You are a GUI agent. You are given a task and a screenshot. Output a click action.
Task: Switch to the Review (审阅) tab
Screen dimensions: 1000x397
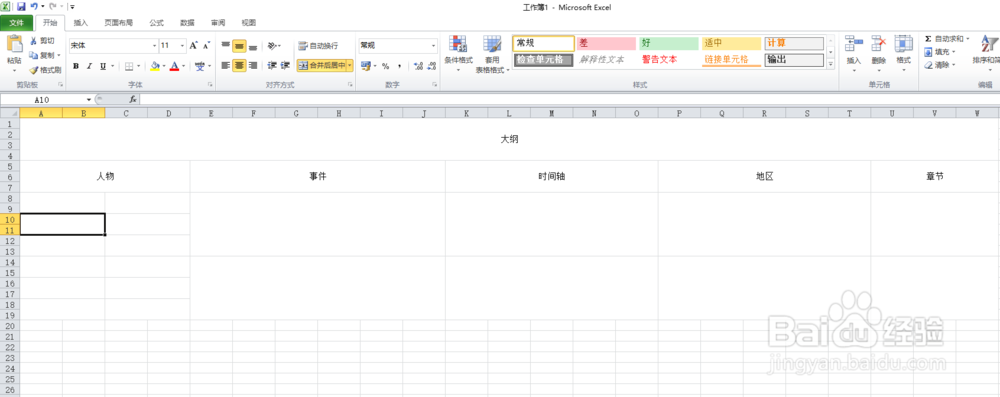[218, 23]
